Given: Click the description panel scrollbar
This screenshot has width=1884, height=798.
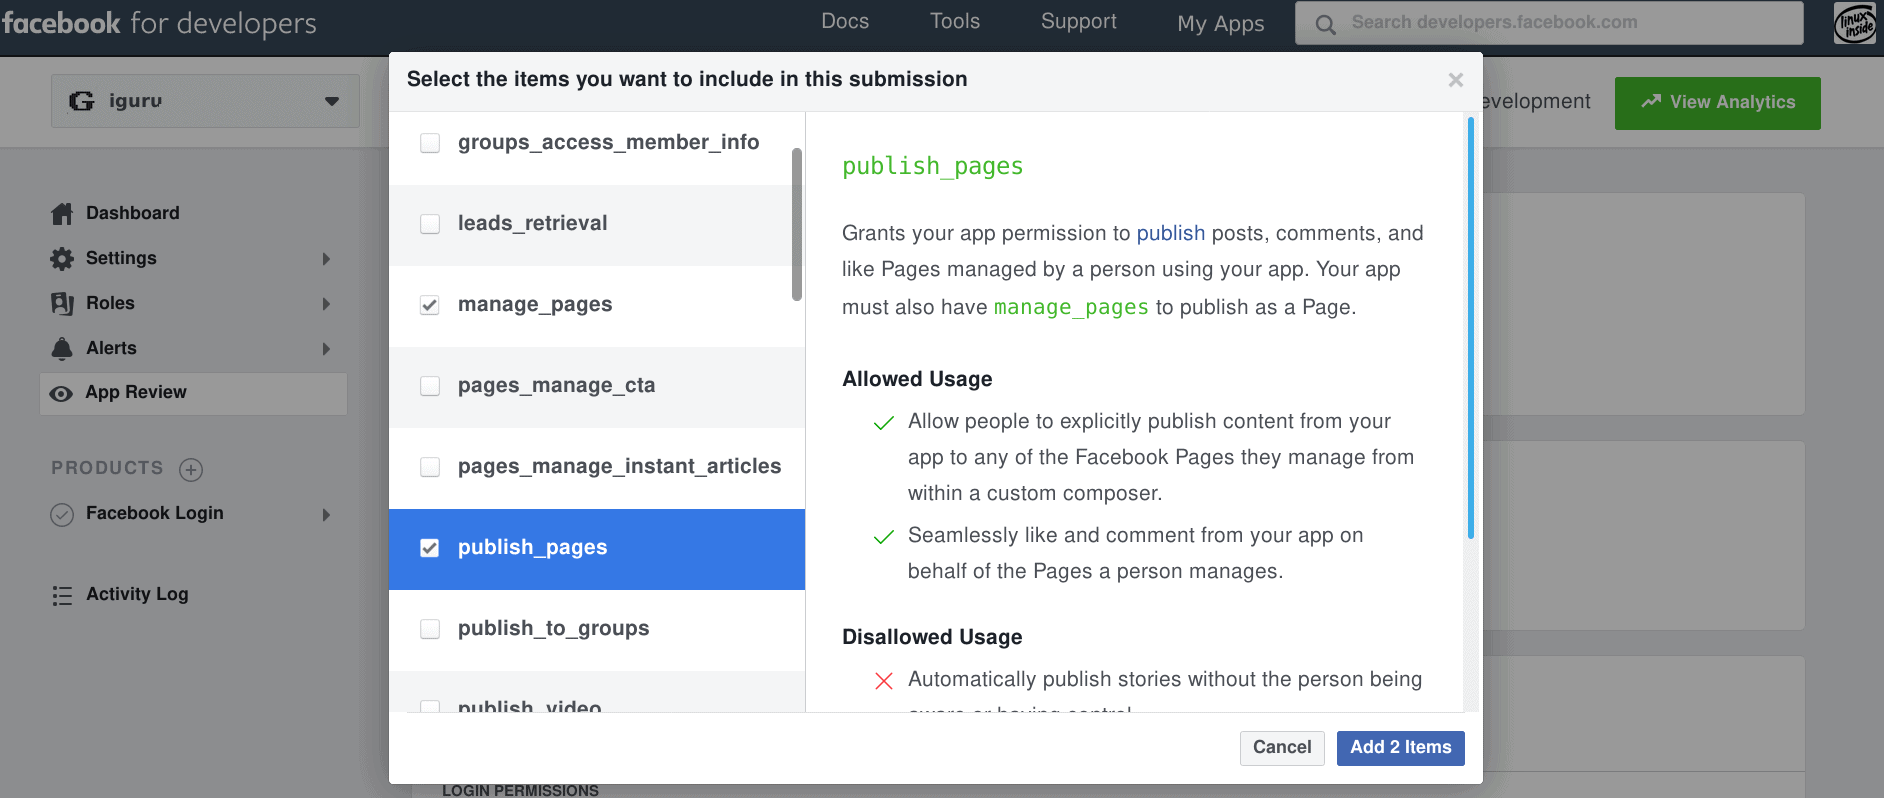Looking at the screenshot, I should 1470,328.
